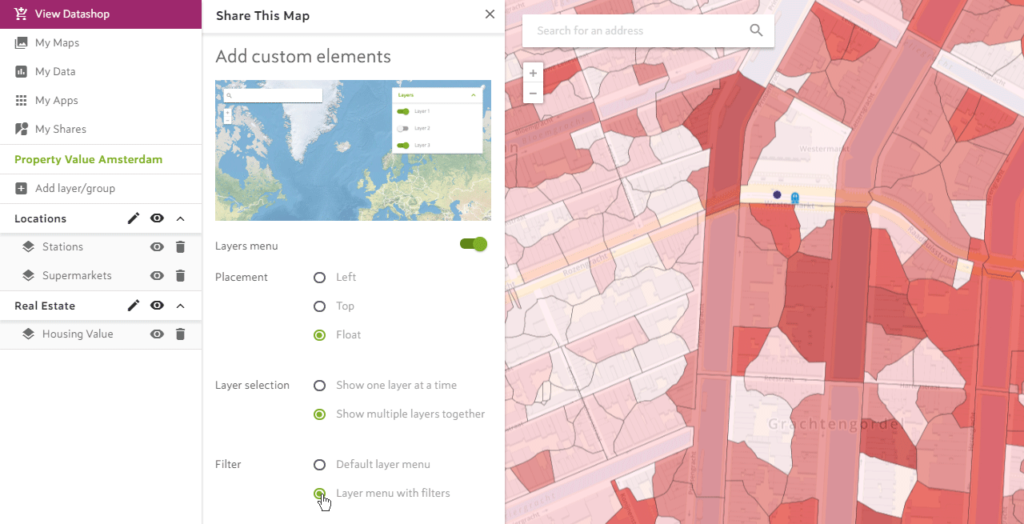Screen dimensions: 1024x524
Task: Edit the Locations group with pencil icon
Action: [x=133, y=218]
